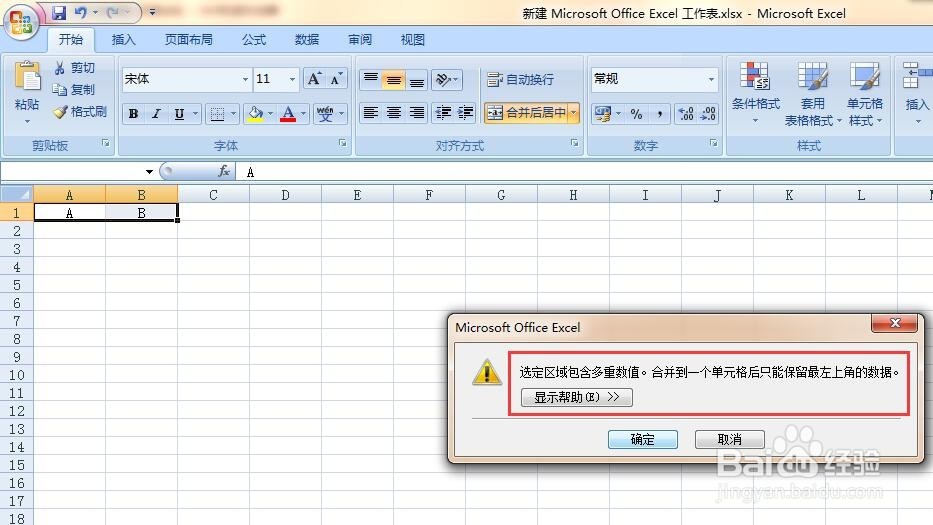Apply red font color
This screenshot has width=933, height=525.
(288, 114)
